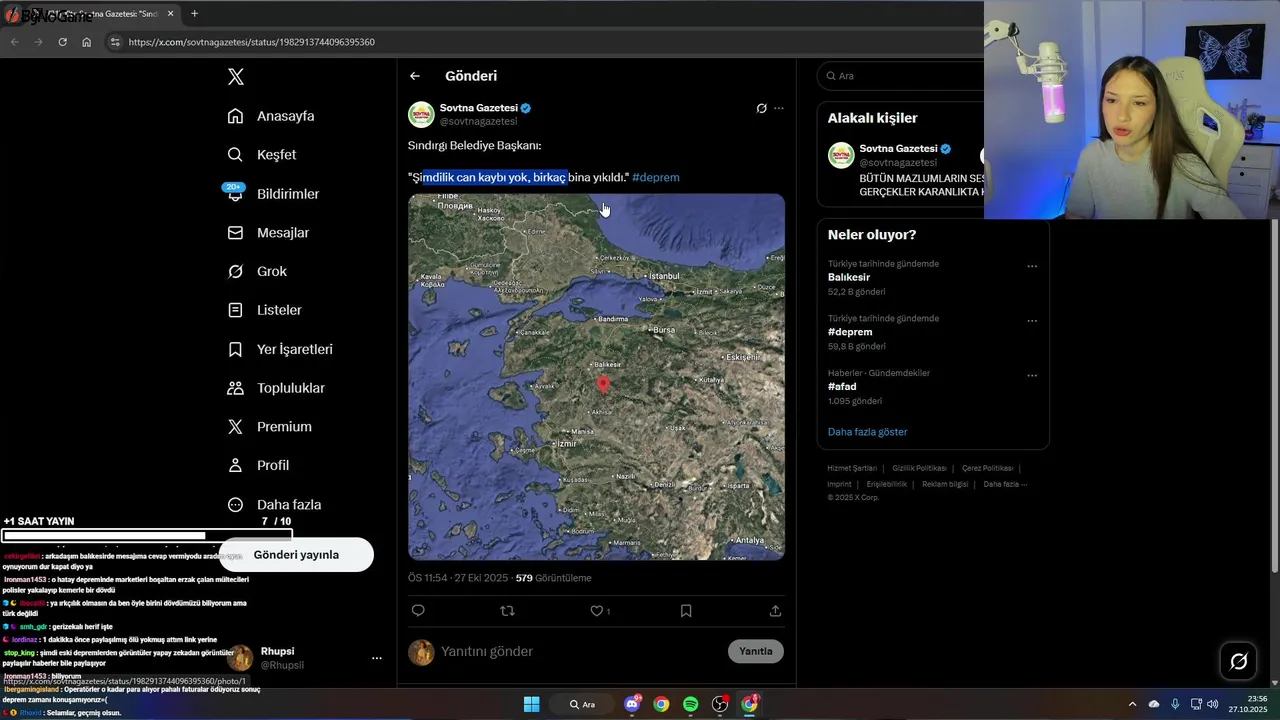The height and width of the screenshot is (720, 1280).
Task: Click the Grok icon on the post header
Action: [x=761, y=108]
